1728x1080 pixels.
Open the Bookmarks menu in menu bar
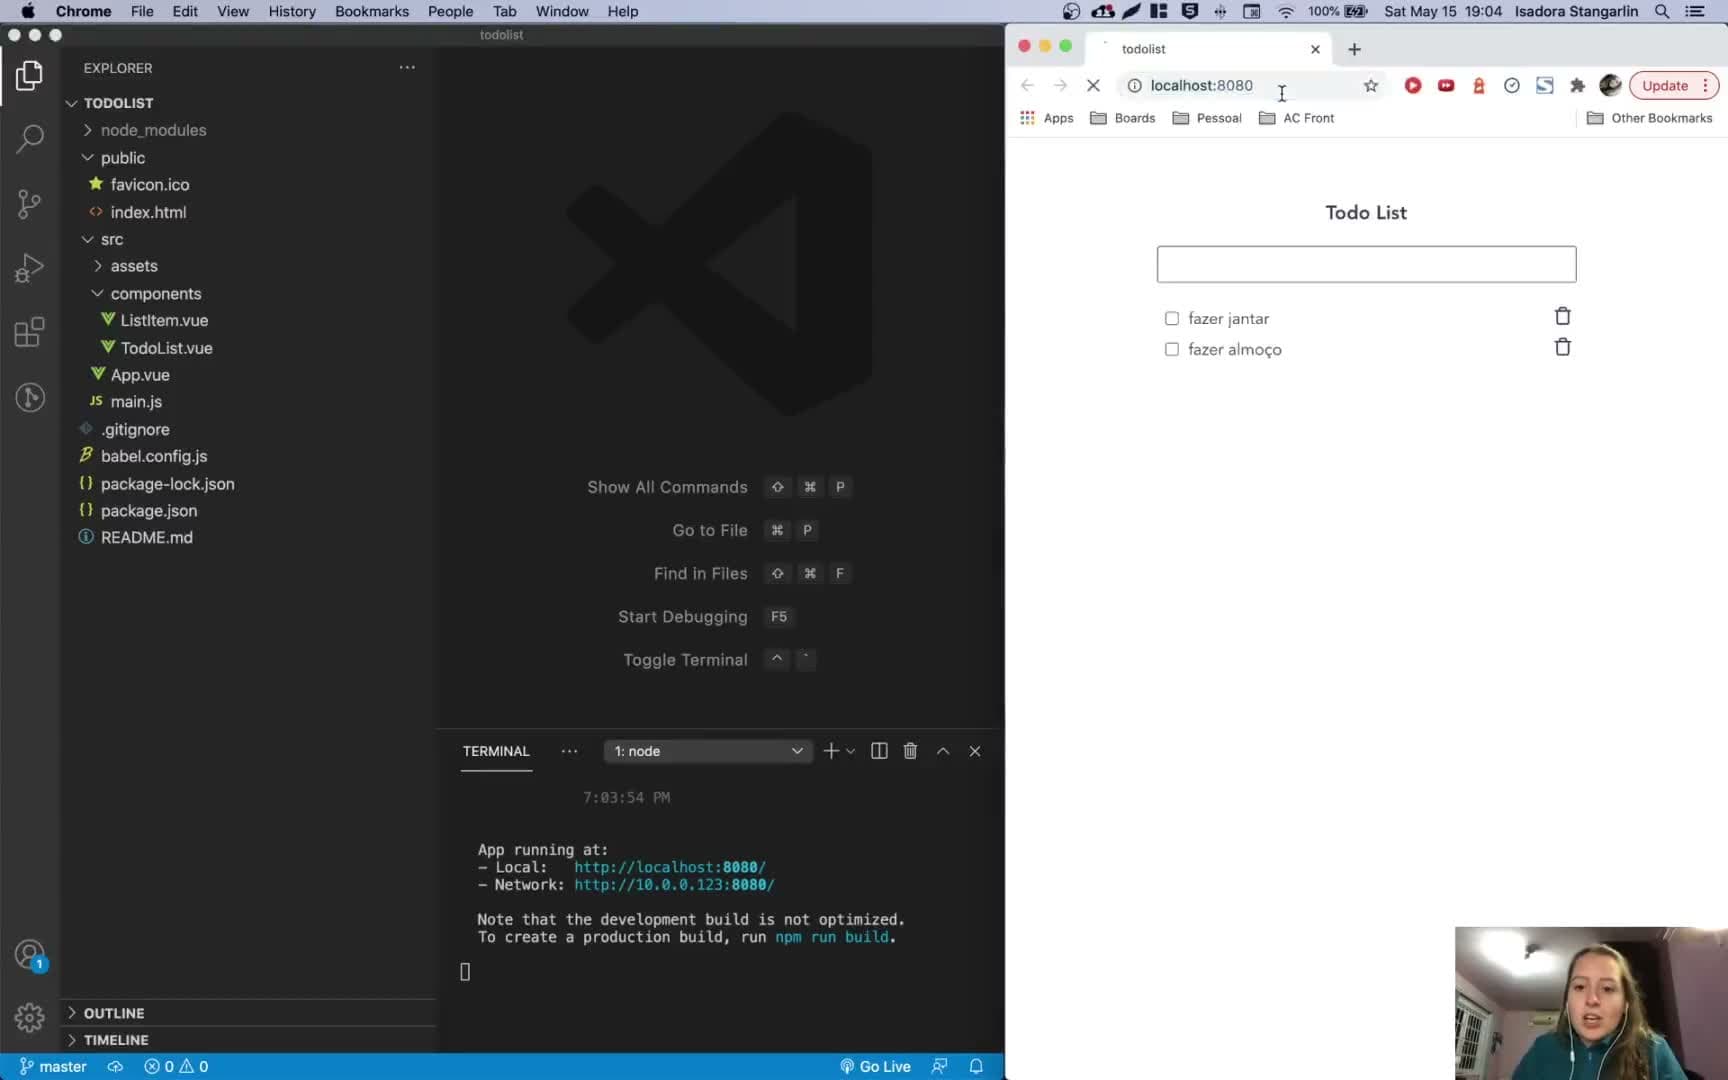click(x=371, y=11)
